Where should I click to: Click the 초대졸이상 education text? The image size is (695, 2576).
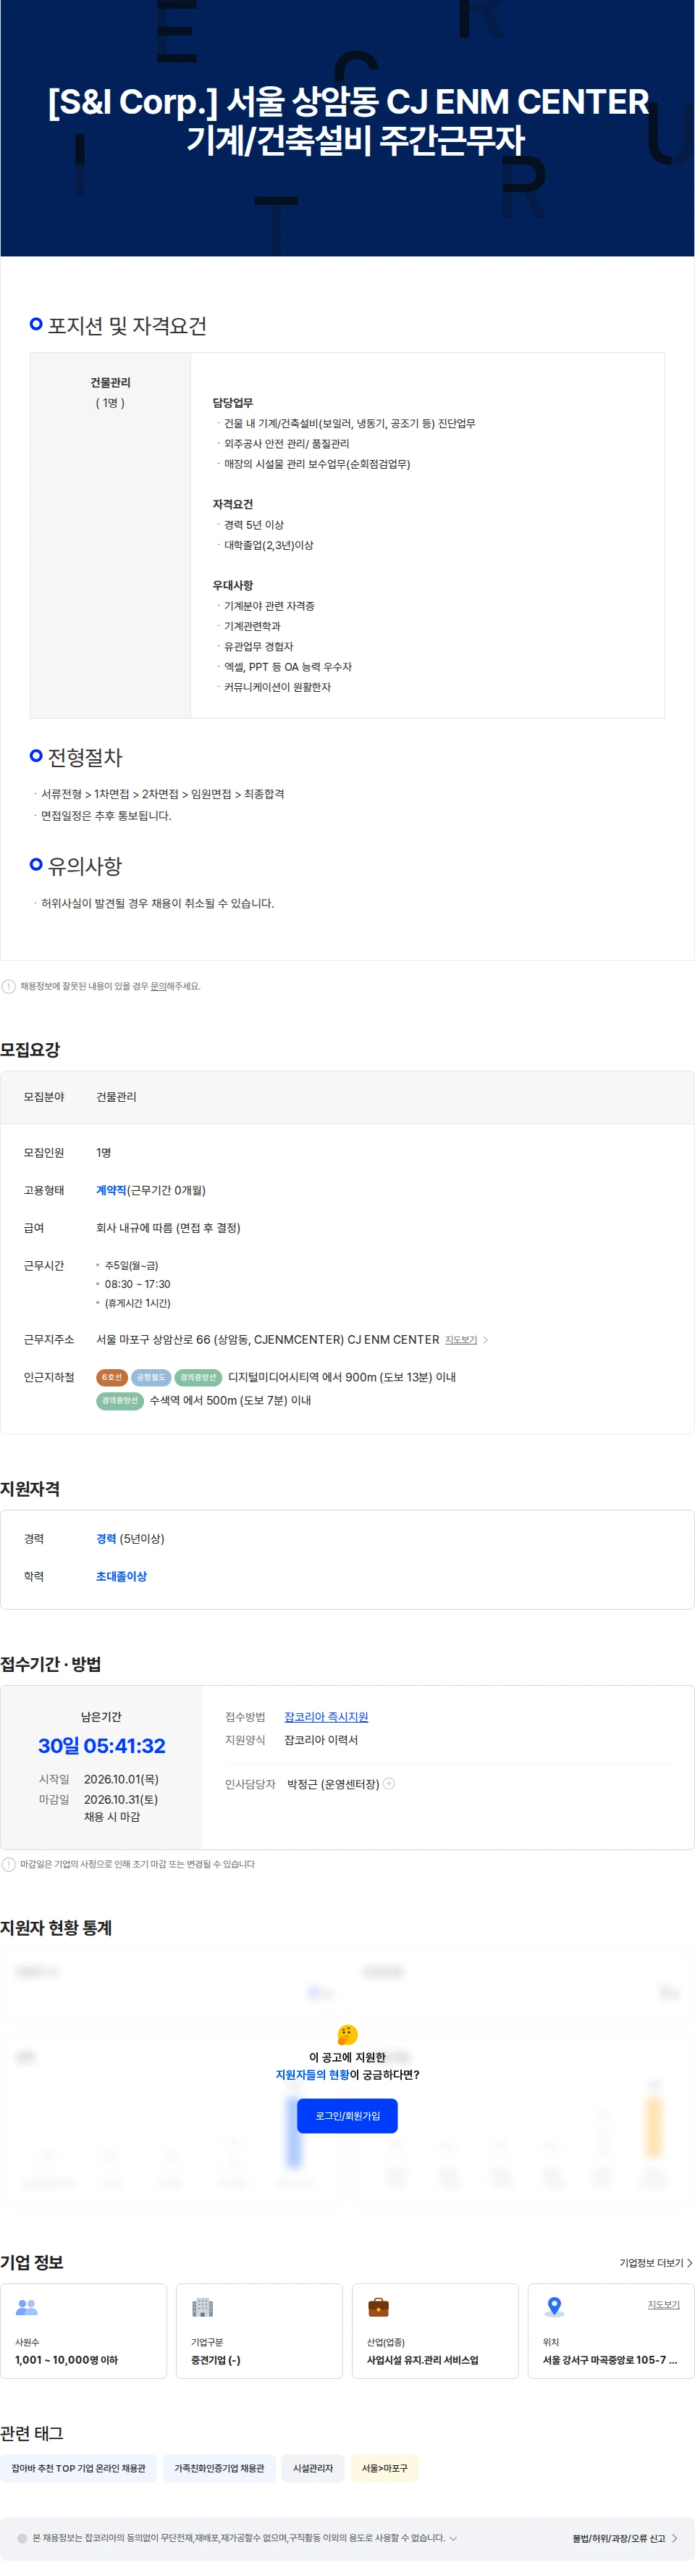[x=121, y=1576]
